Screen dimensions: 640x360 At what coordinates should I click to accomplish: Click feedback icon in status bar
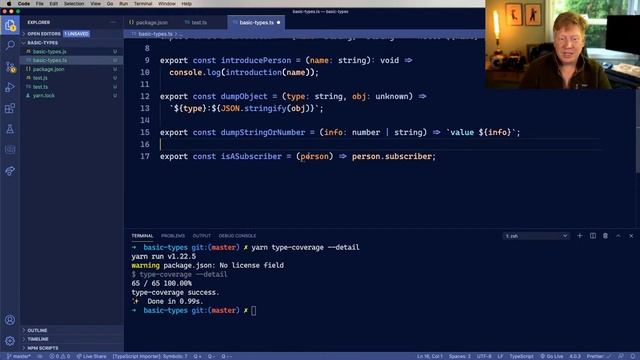click(x=620, y=356)
